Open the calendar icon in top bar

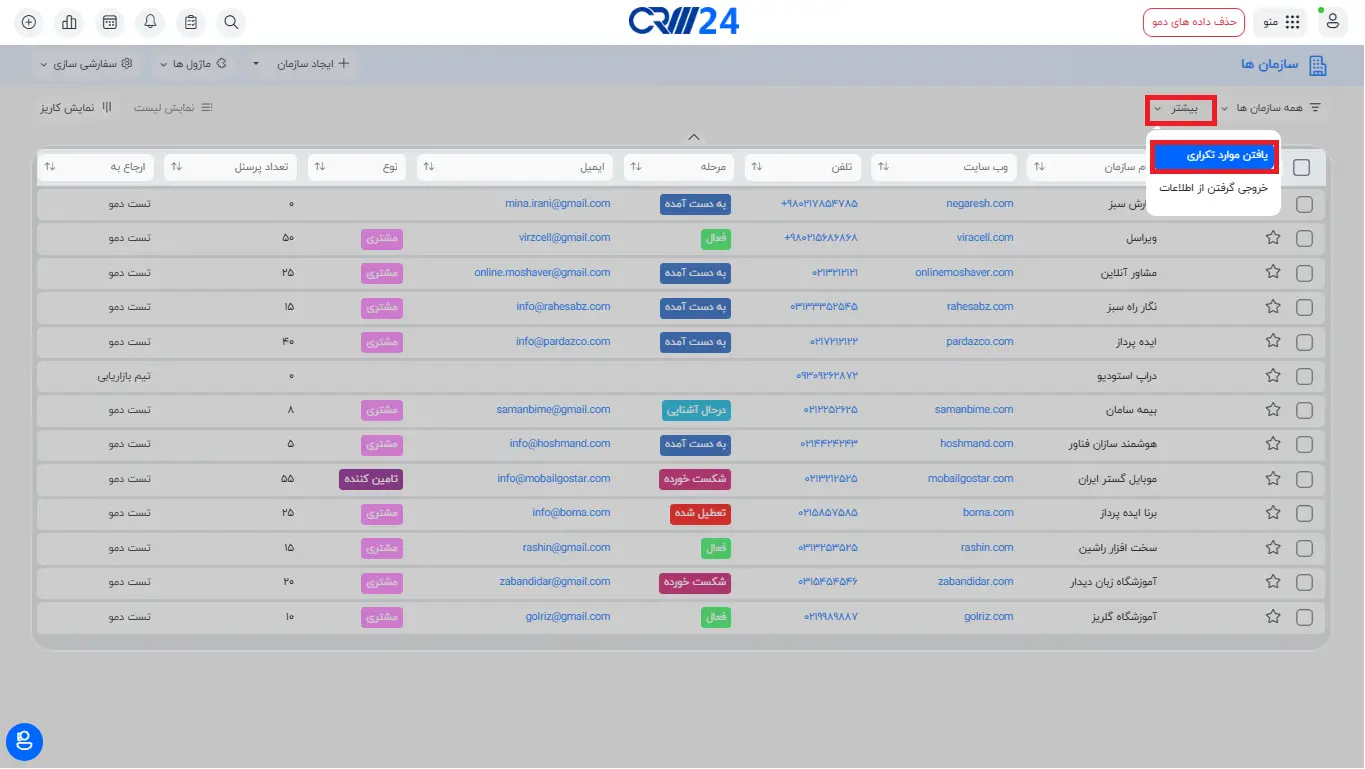110,22
